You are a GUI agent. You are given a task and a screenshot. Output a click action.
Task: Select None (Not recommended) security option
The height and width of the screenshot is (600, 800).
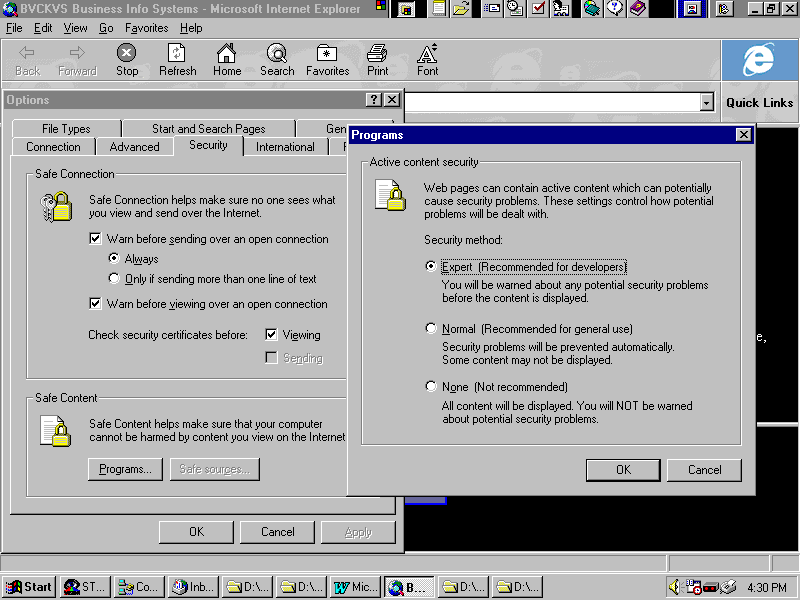(x=431, y=387)
